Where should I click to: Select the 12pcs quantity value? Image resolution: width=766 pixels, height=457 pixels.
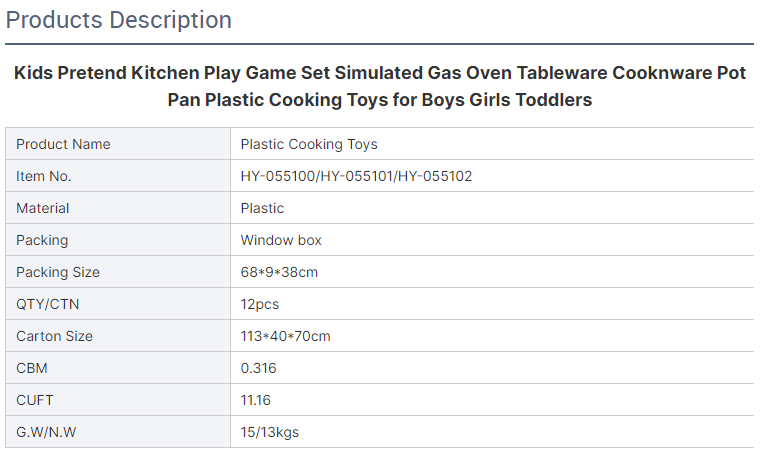[x=259, y=304]
